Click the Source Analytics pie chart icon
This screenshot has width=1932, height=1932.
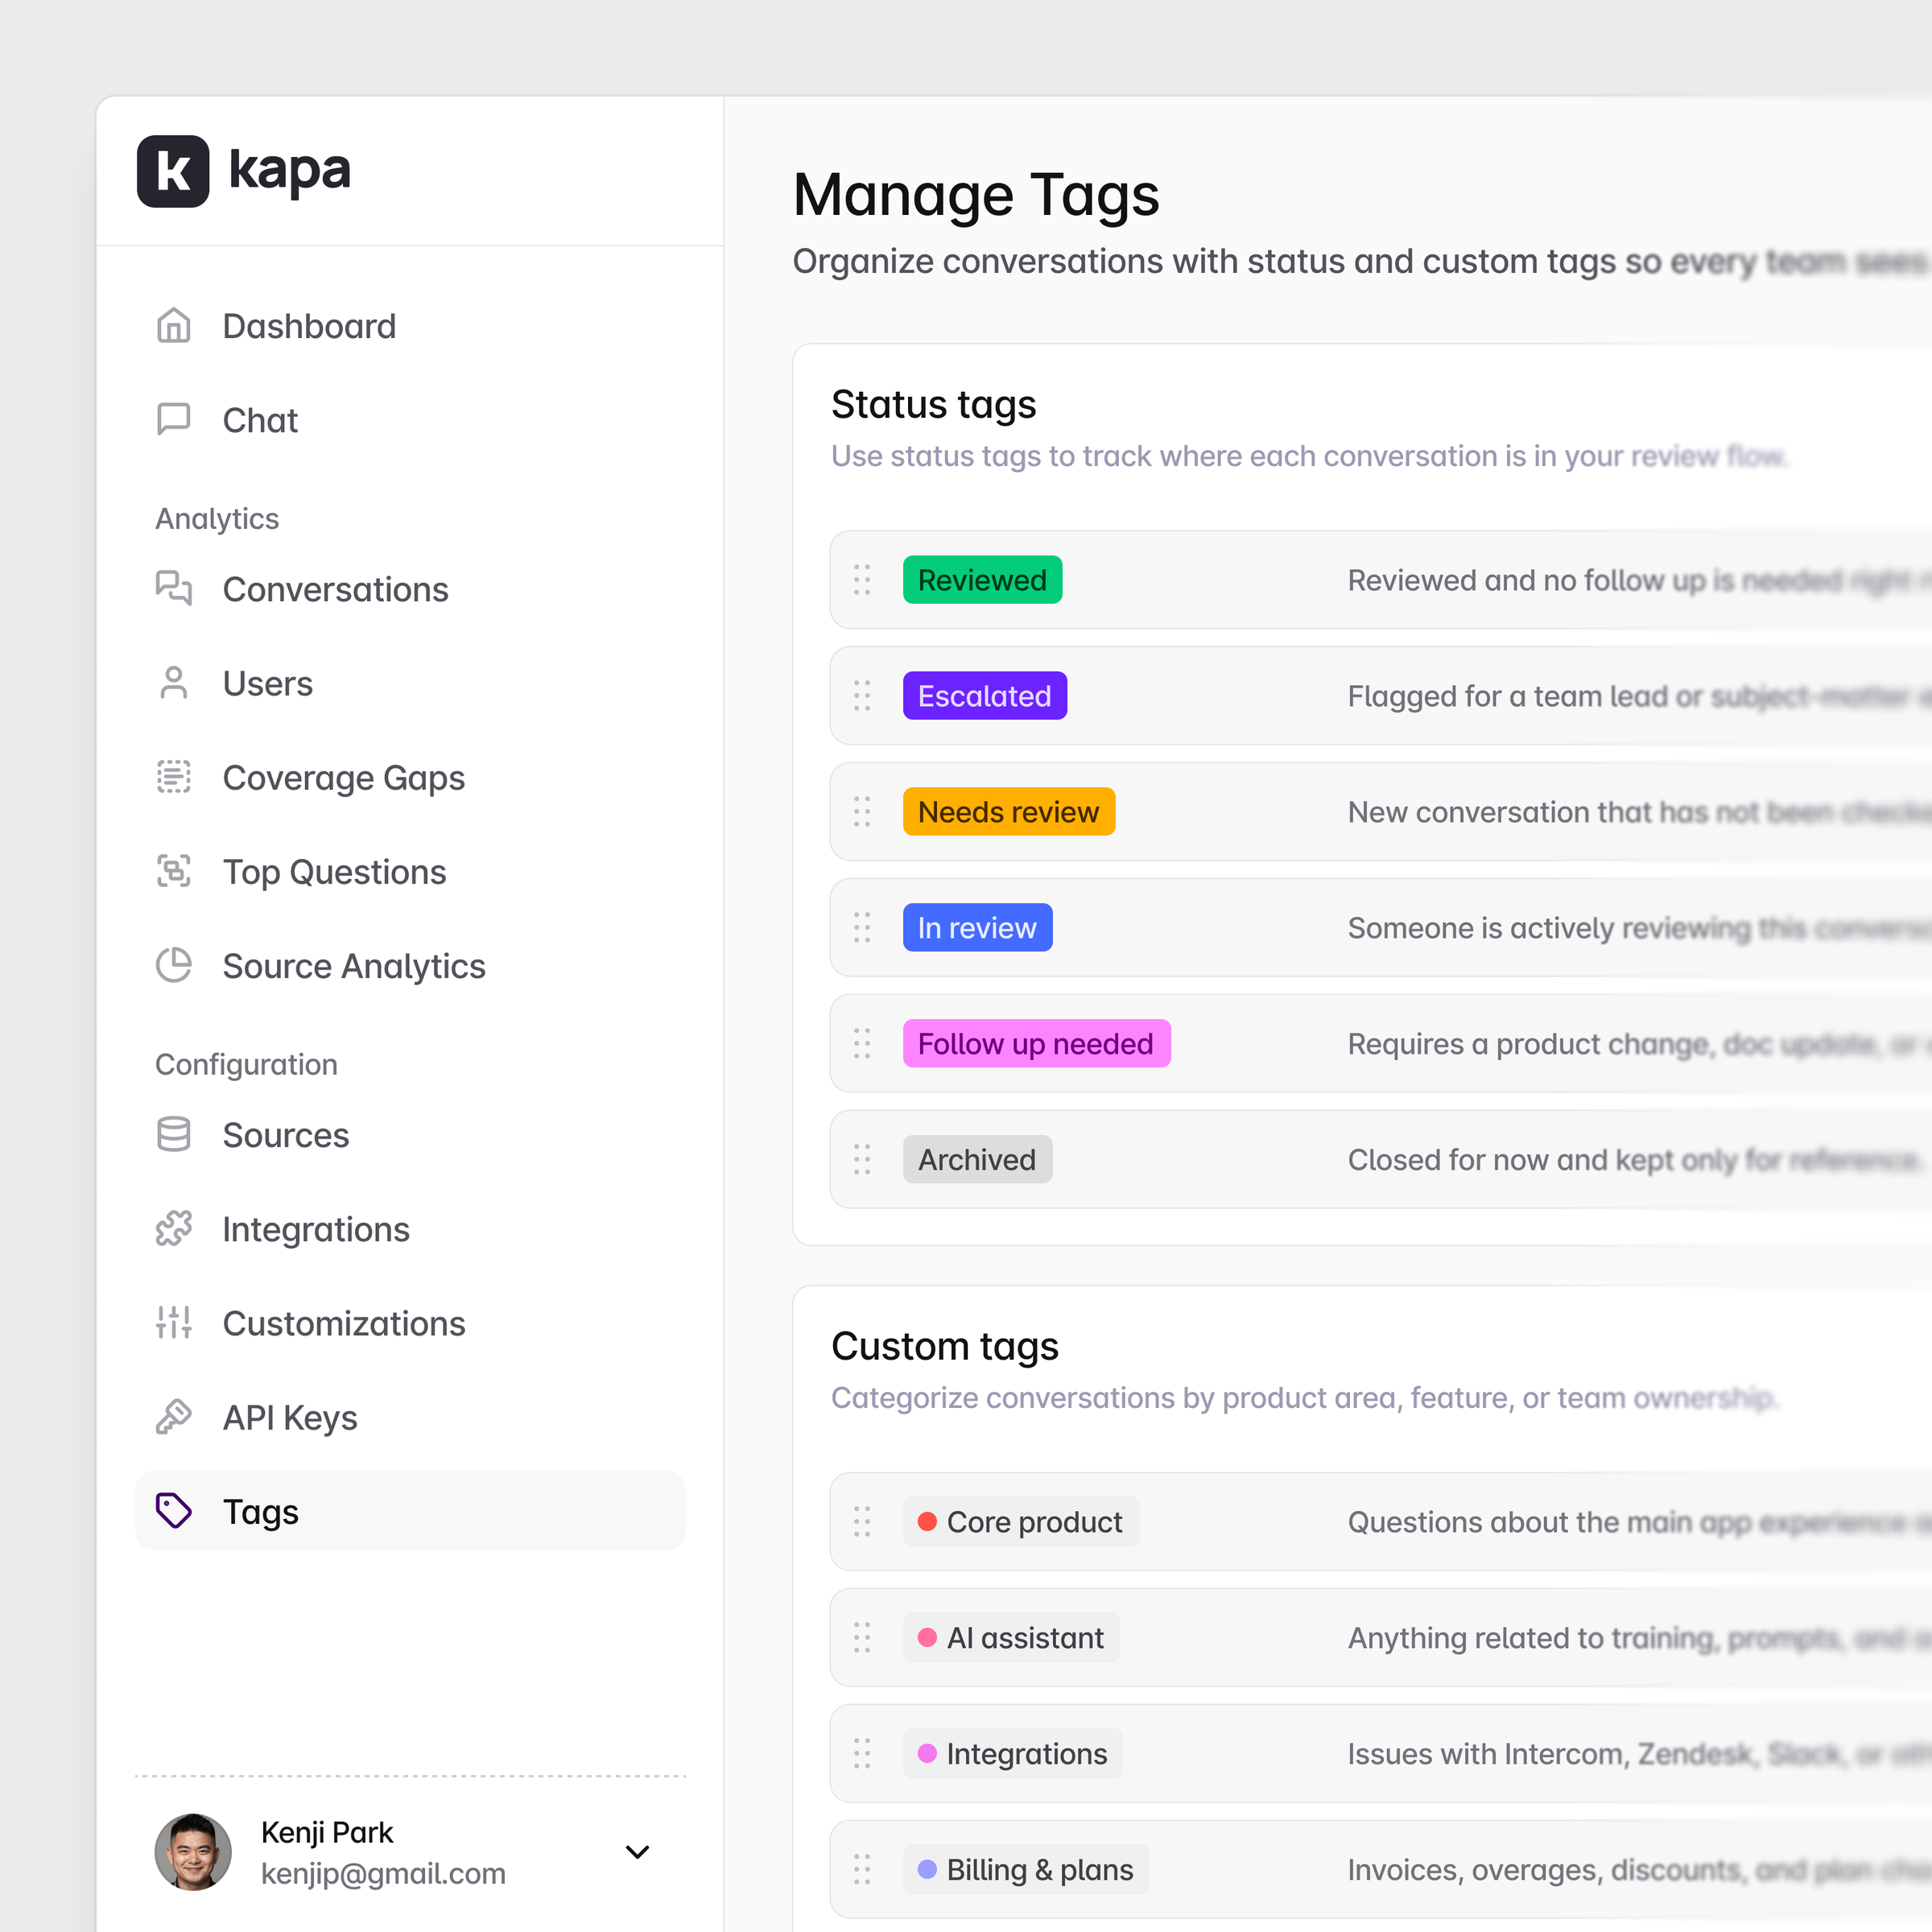coord(174,966)
